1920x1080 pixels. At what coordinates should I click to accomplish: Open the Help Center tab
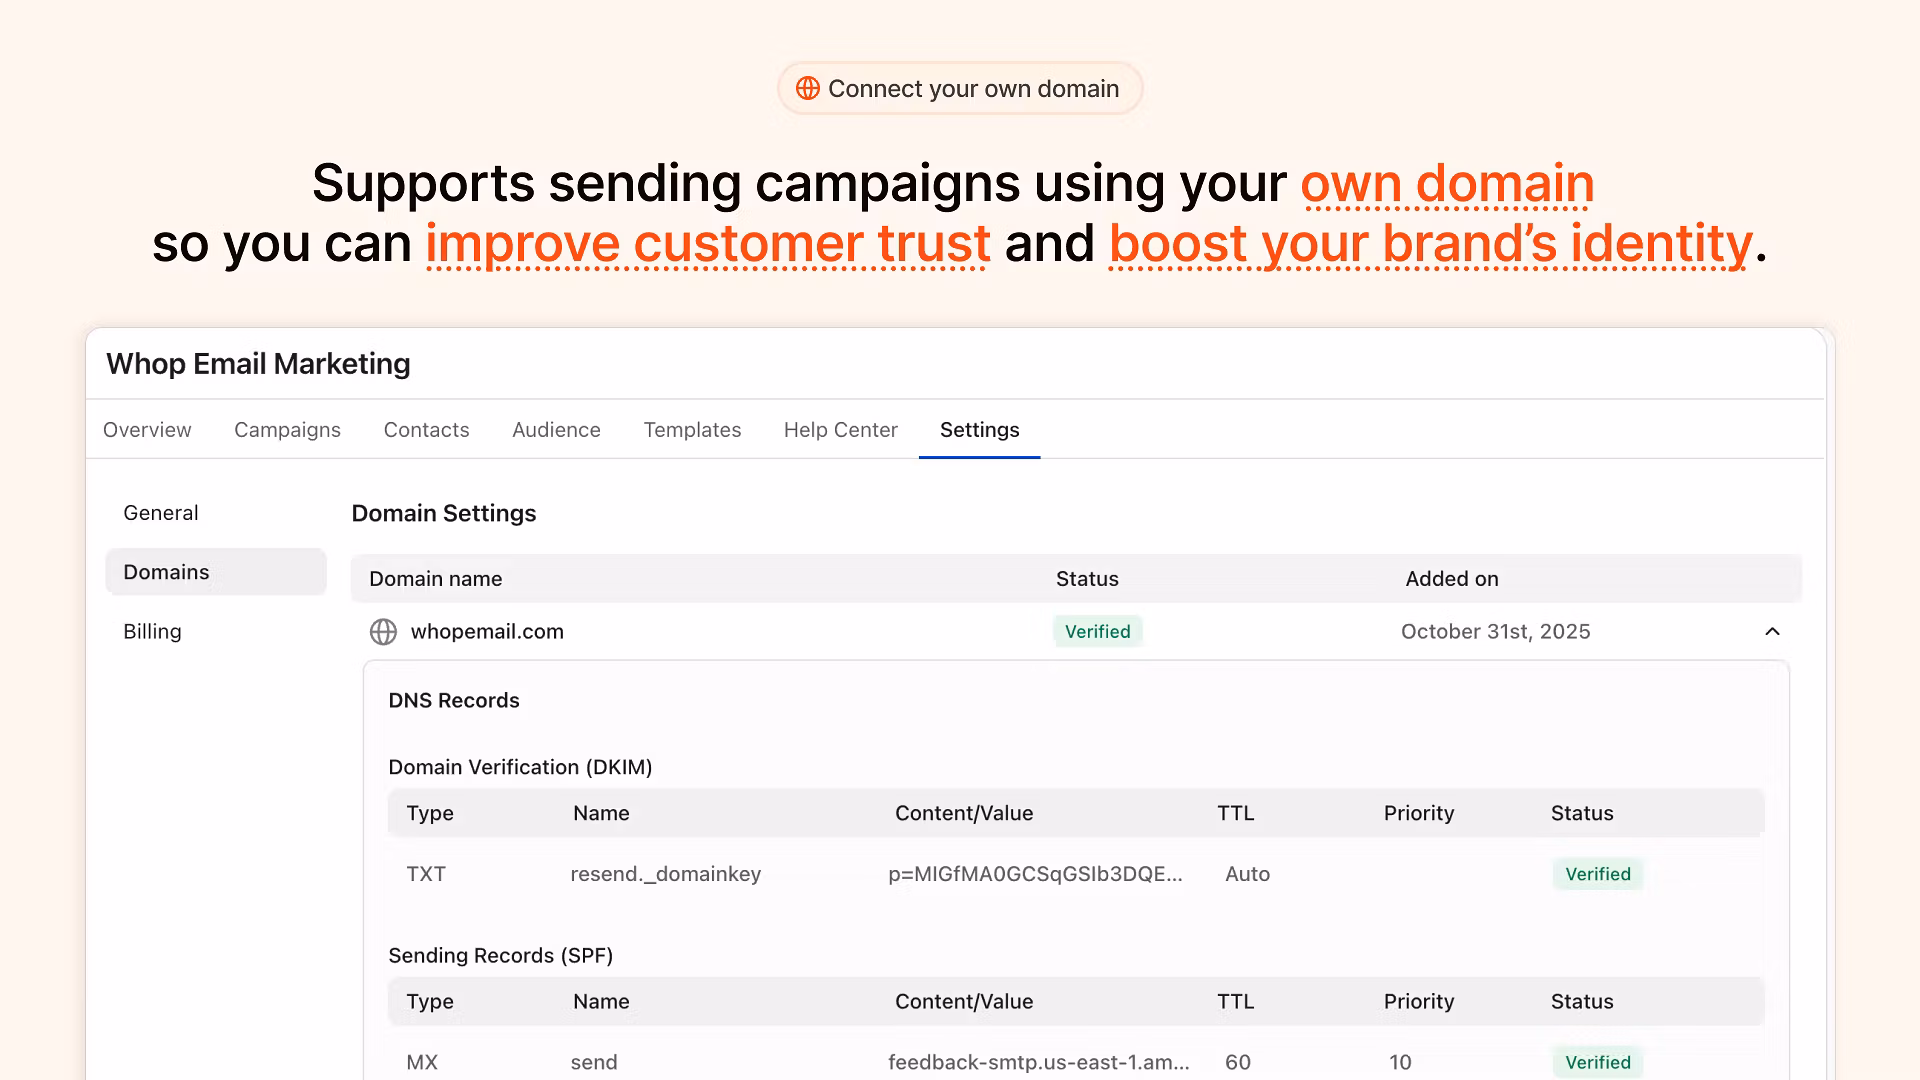coord(840,430)
